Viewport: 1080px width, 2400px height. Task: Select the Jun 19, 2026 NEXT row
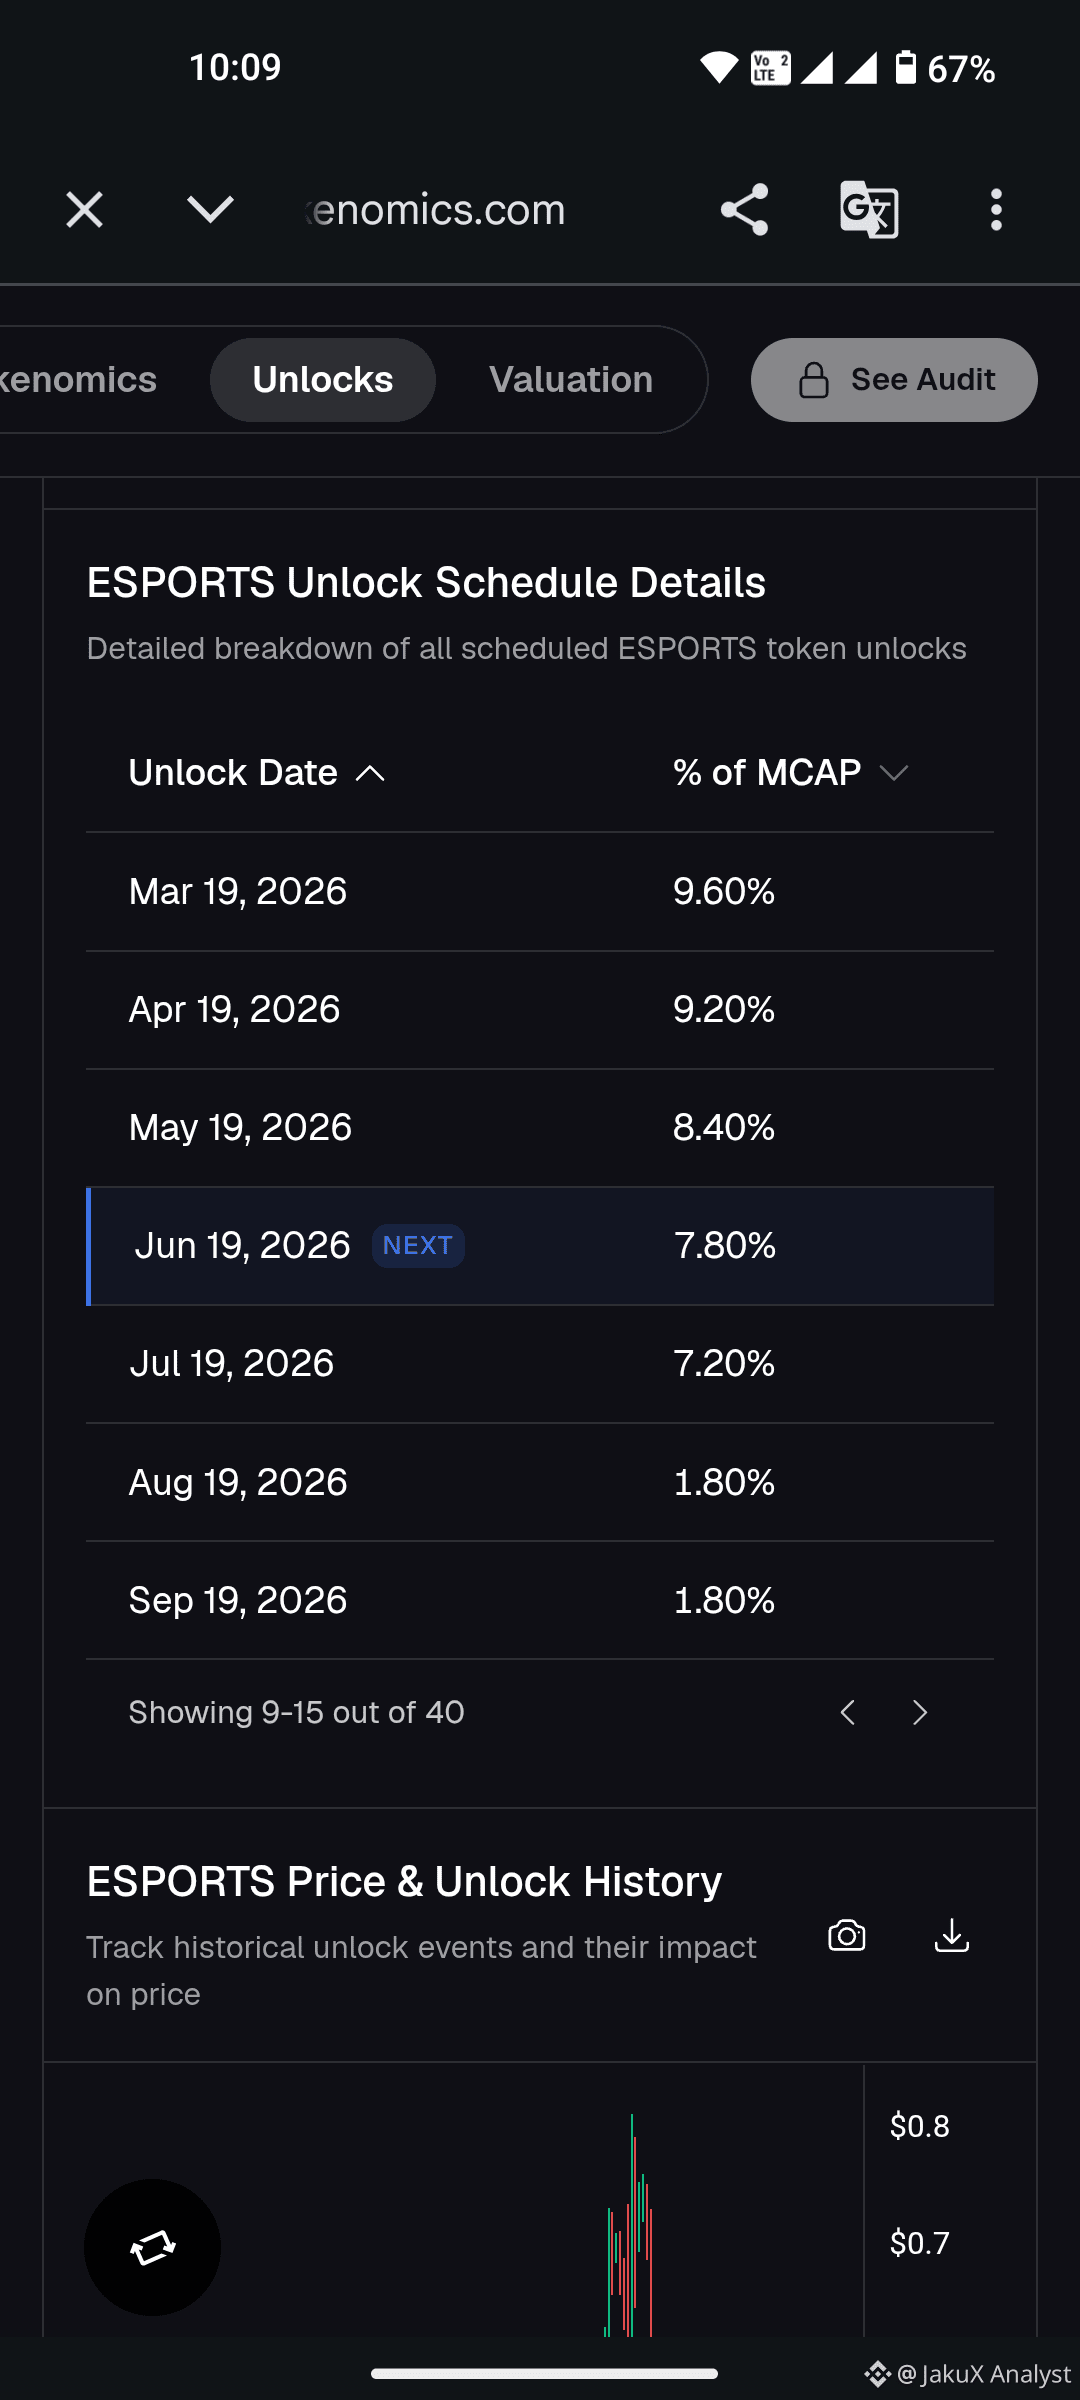(x=540, y=1246)
